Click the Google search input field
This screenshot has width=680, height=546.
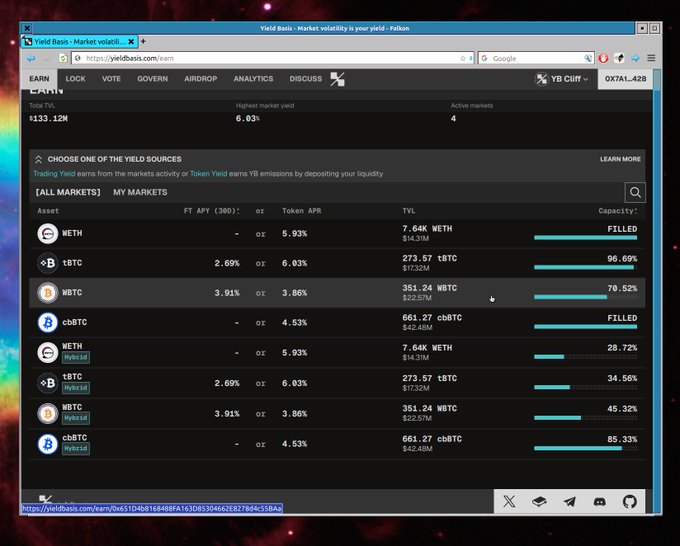(537, 58)
